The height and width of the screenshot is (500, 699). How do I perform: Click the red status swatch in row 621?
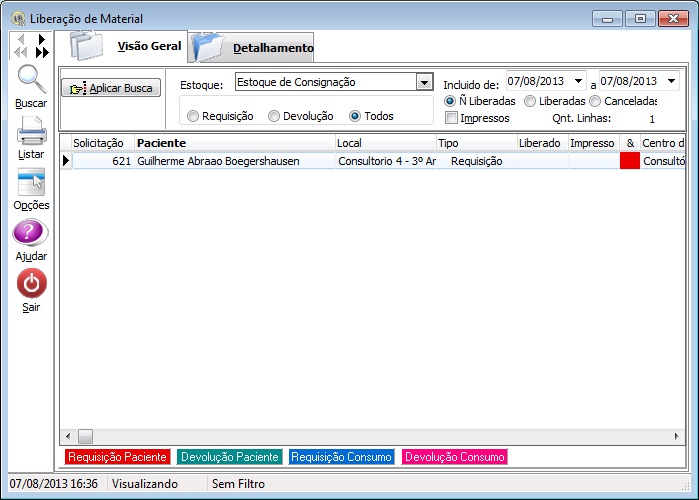630,160
